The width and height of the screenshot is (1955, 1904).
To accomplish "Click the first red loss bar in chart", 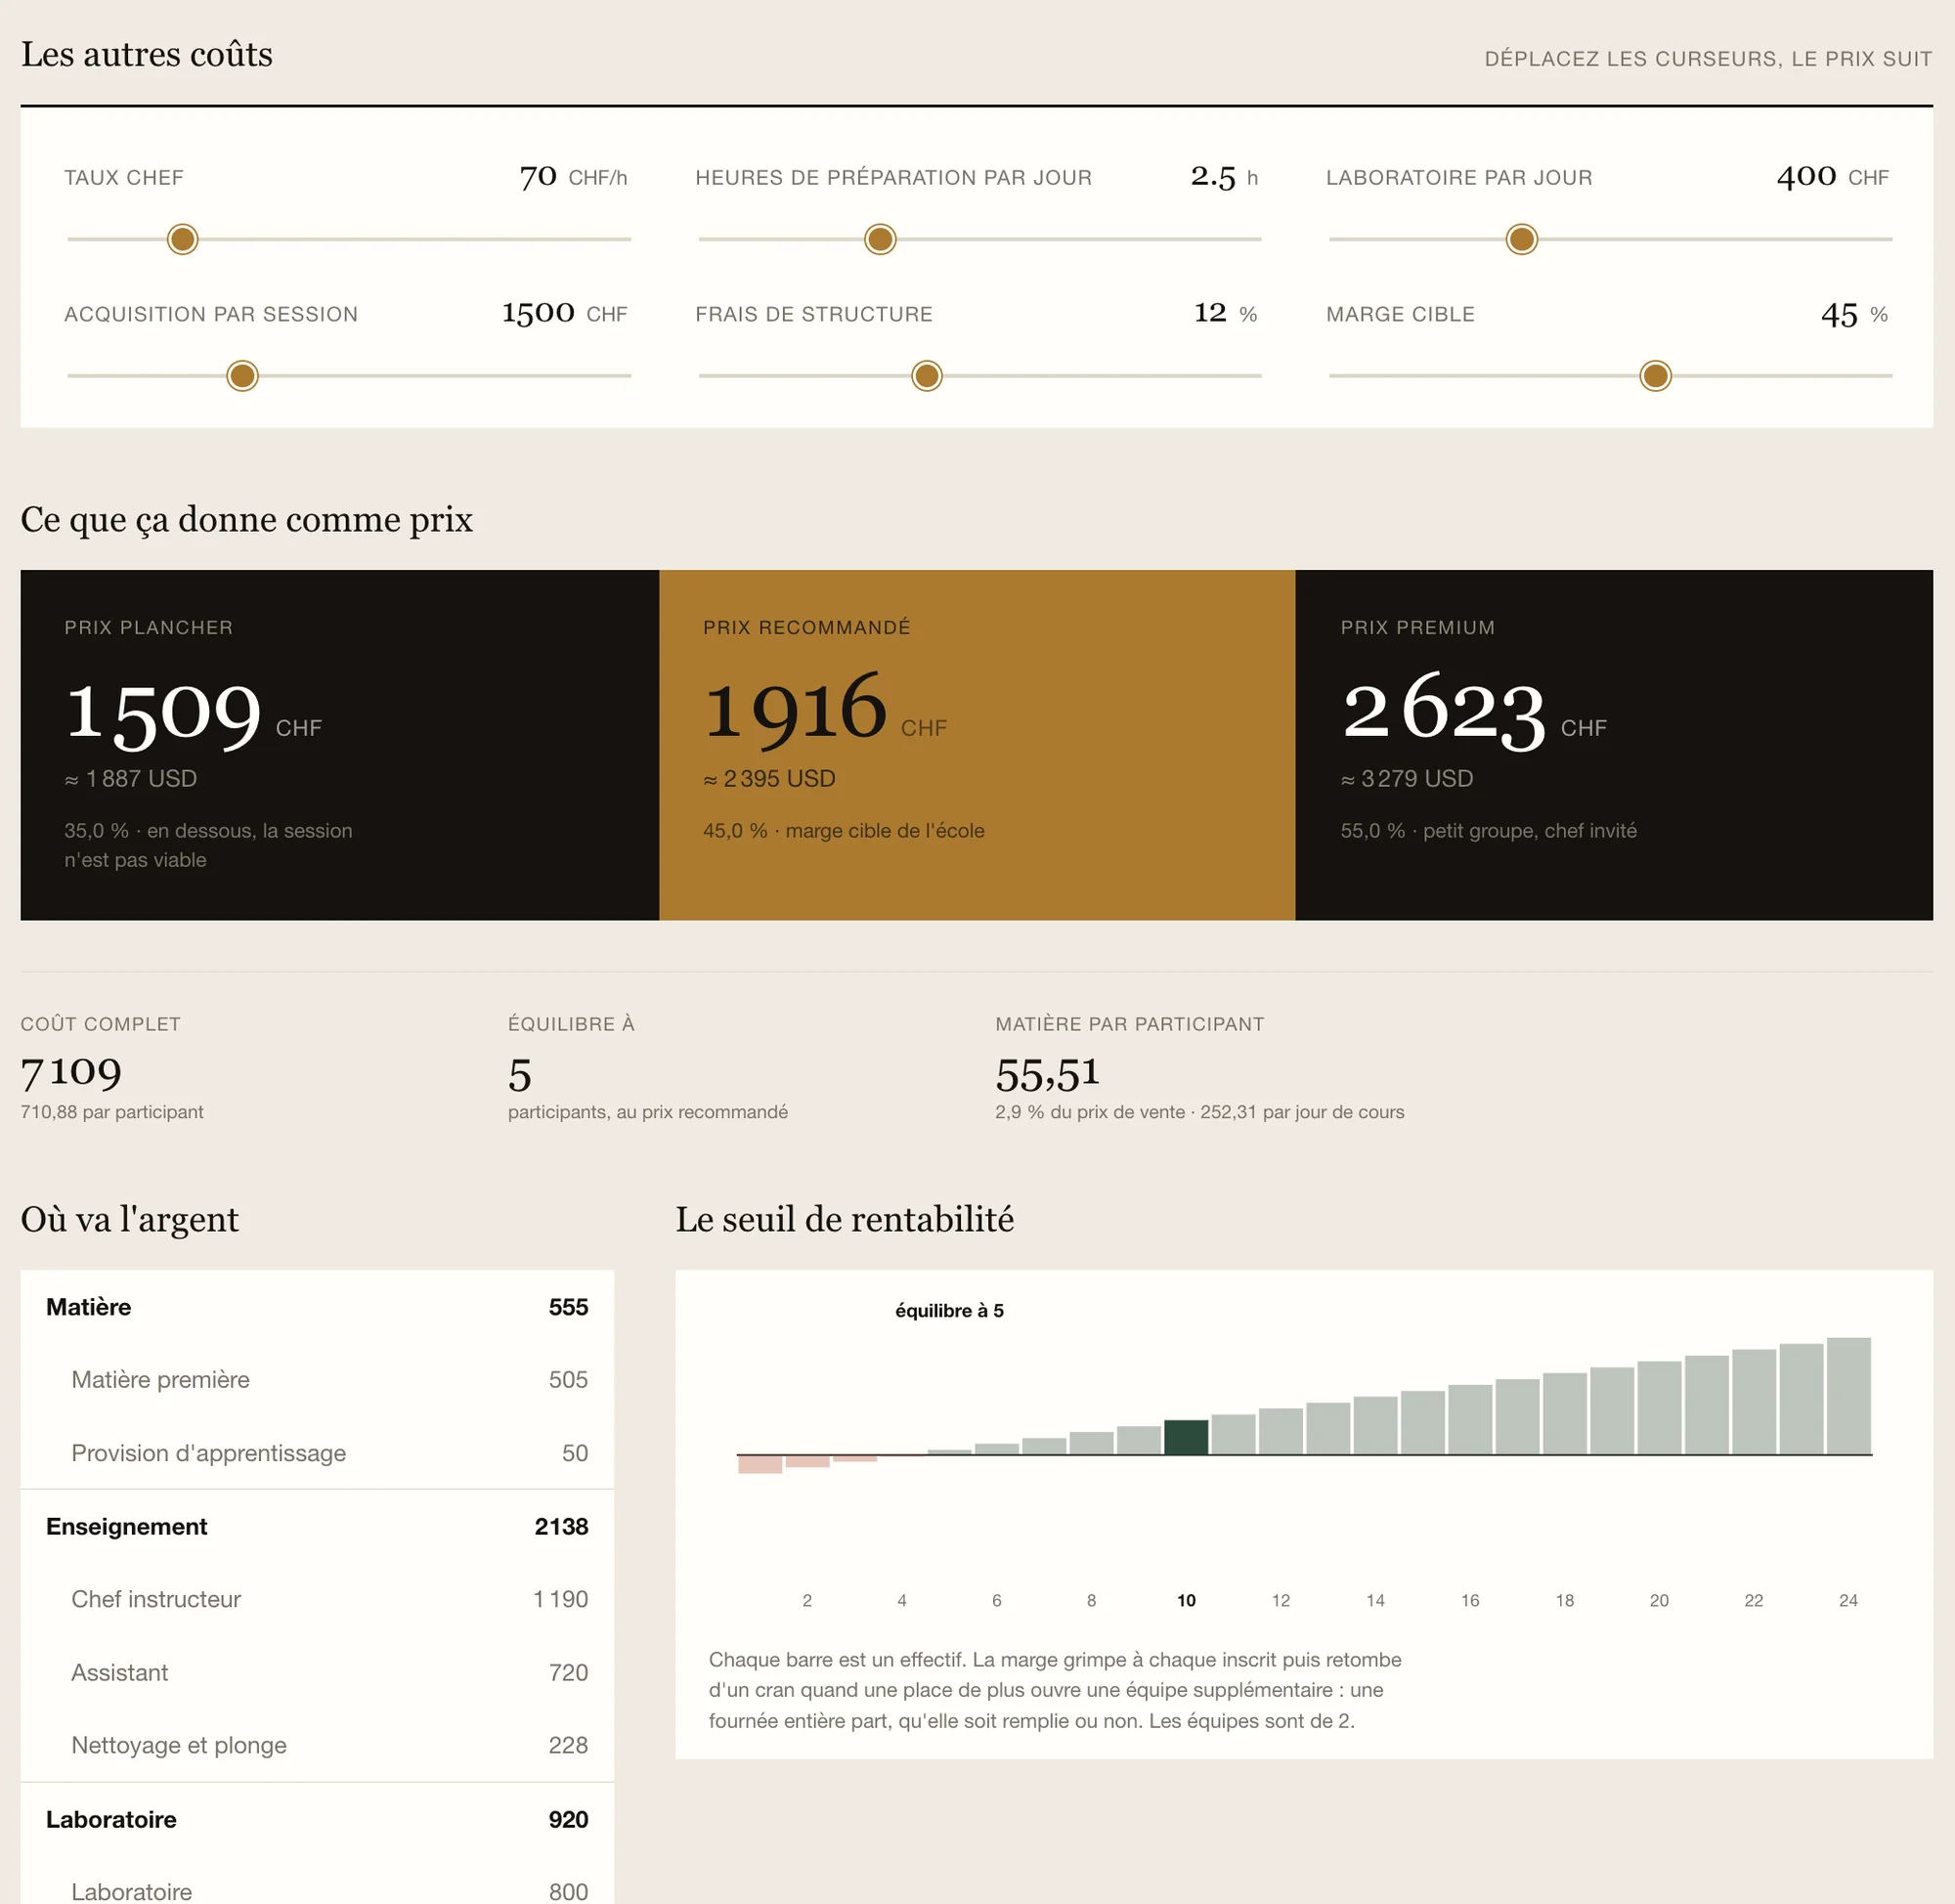I will click(760, 1464).
